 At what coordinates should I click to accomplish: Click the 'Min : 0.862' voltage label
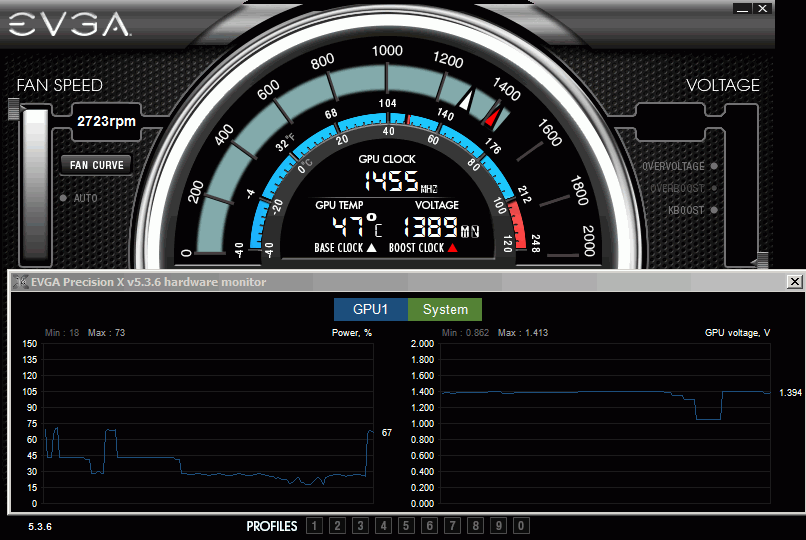[465, 332]
